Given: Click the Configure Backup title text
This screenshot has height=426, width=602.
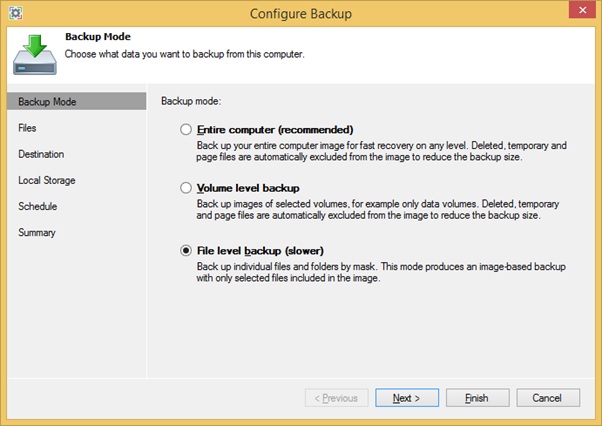Looking at the screenshot, I should pyautogui.click(x=301, y=14).
